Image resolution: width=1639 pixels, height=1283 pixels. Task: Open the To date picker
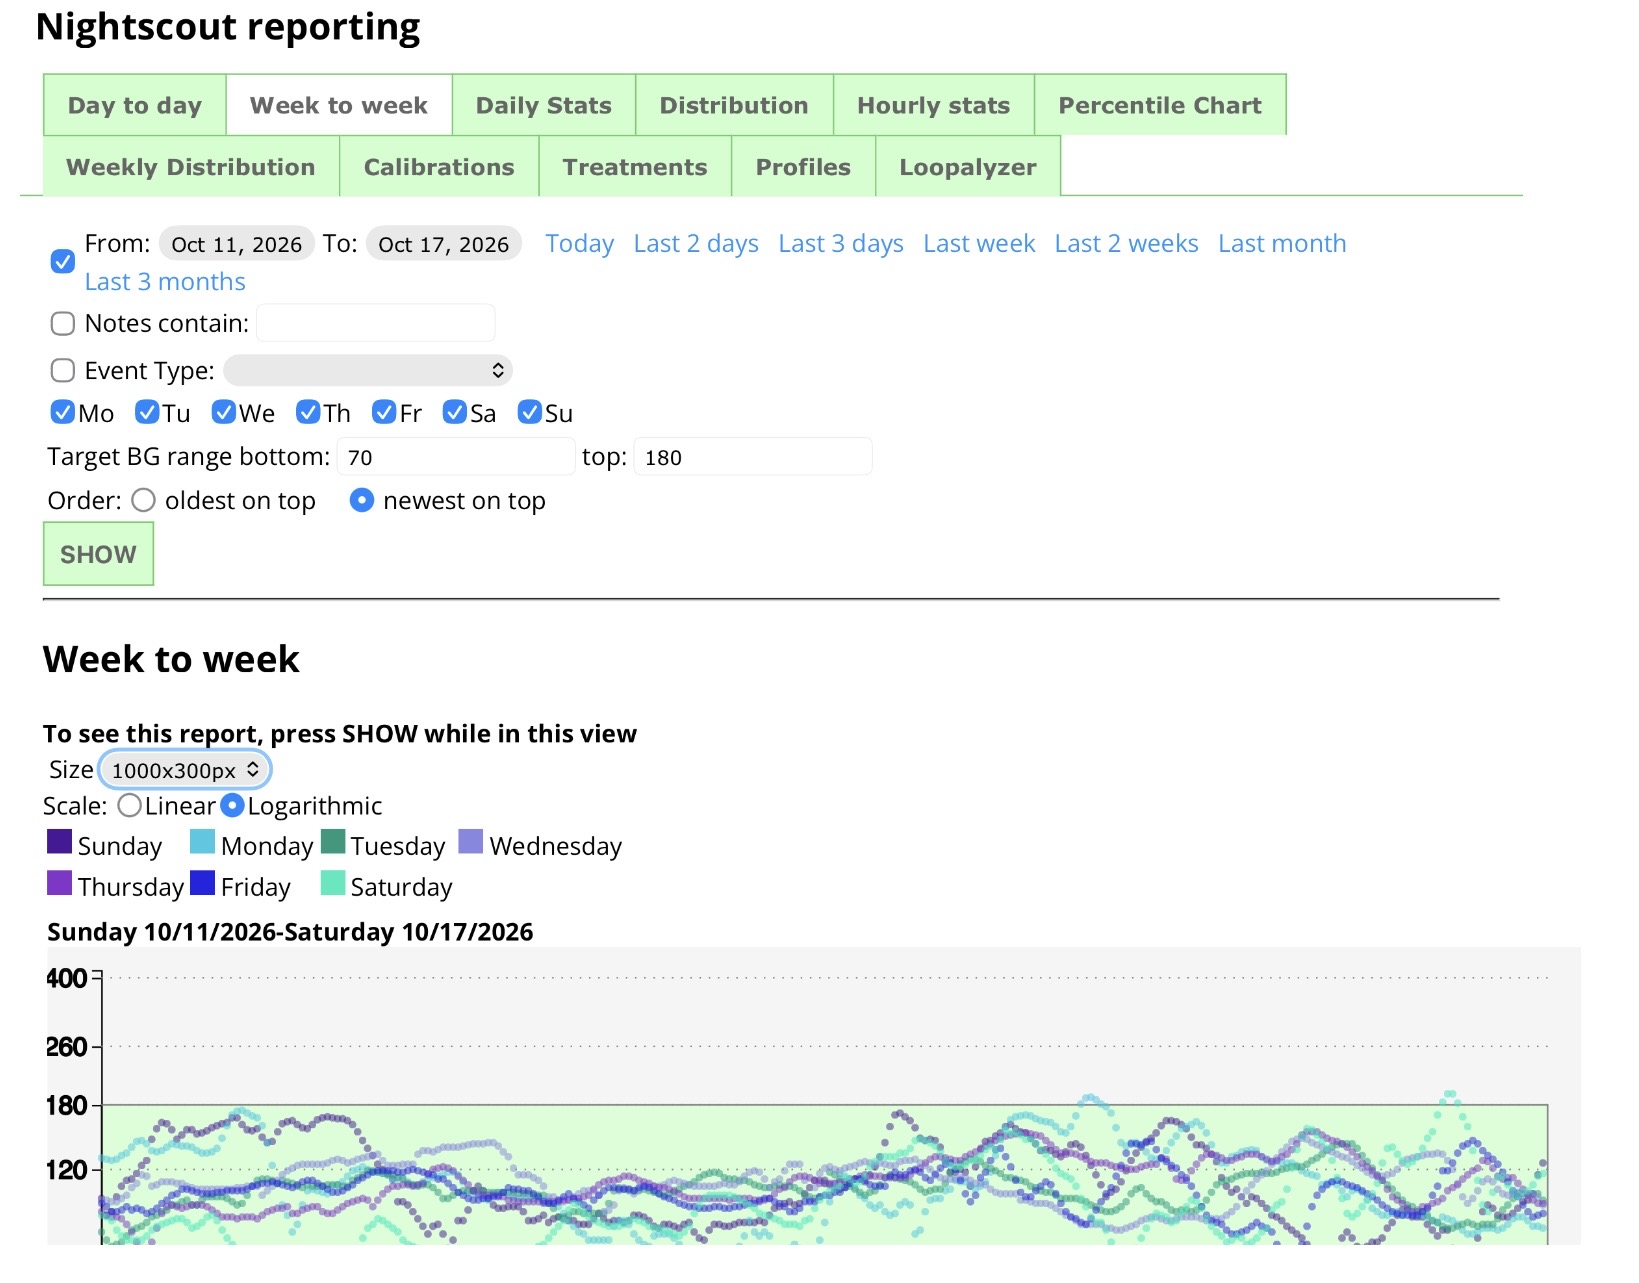[444, 244]
